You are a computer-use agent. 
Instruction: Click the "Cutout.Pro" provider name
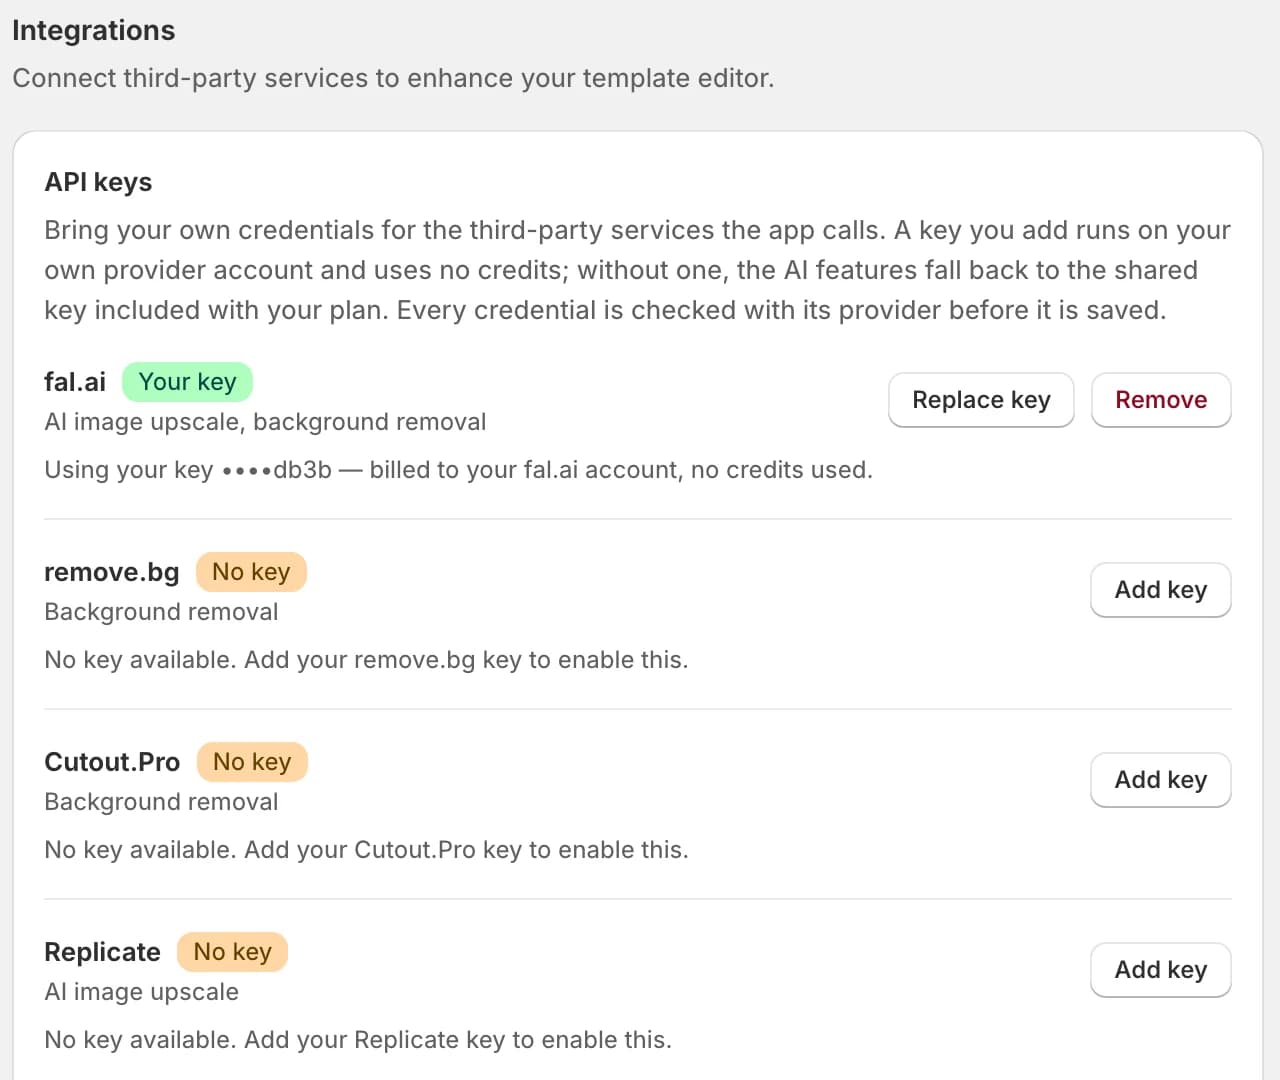coord(112,762)
